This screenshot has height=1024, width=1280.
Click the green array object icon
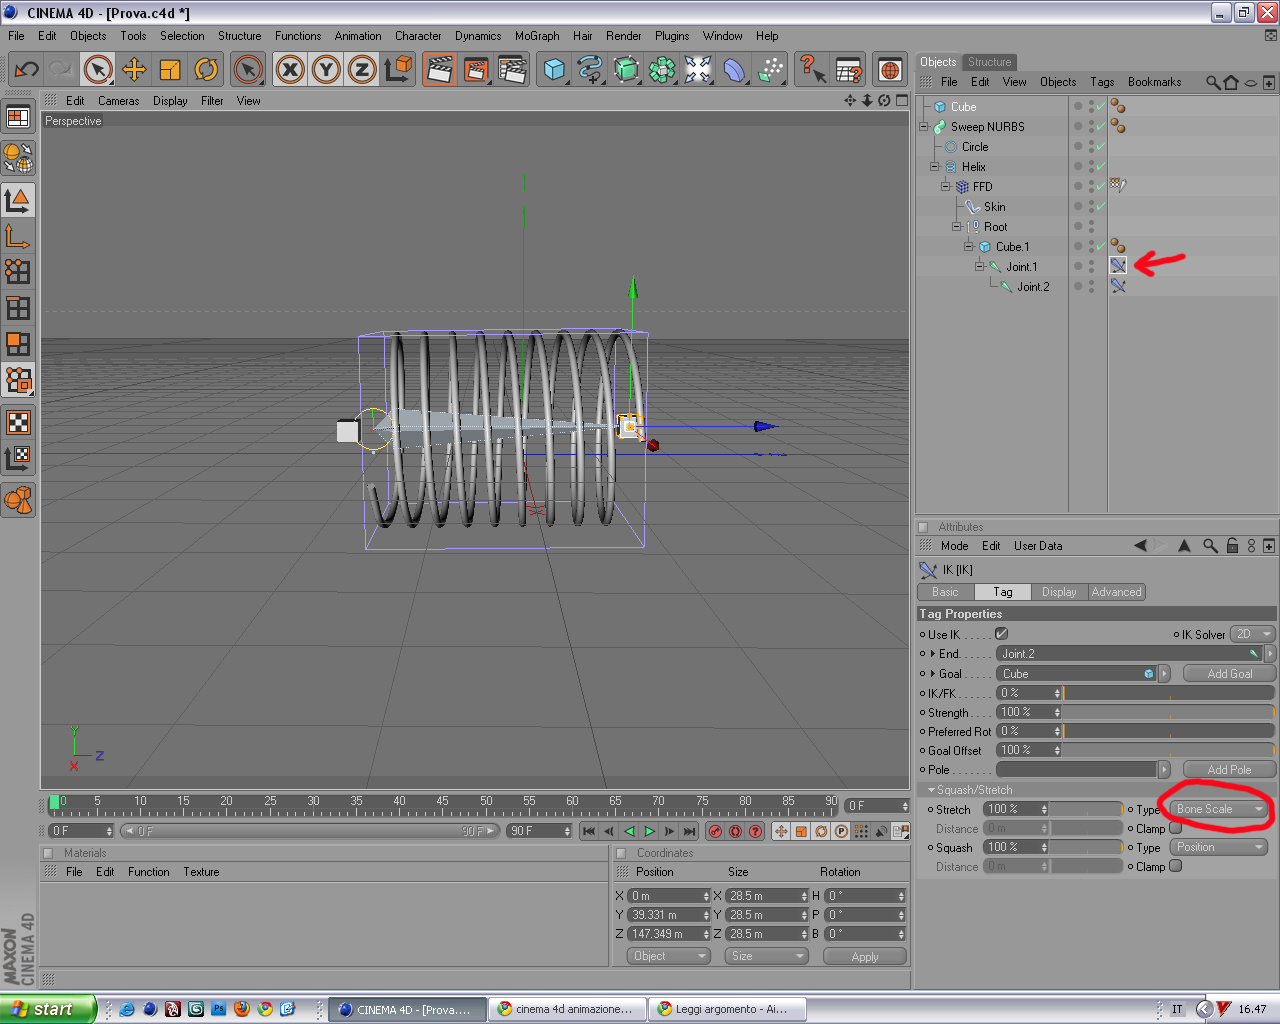click(662, 69)
